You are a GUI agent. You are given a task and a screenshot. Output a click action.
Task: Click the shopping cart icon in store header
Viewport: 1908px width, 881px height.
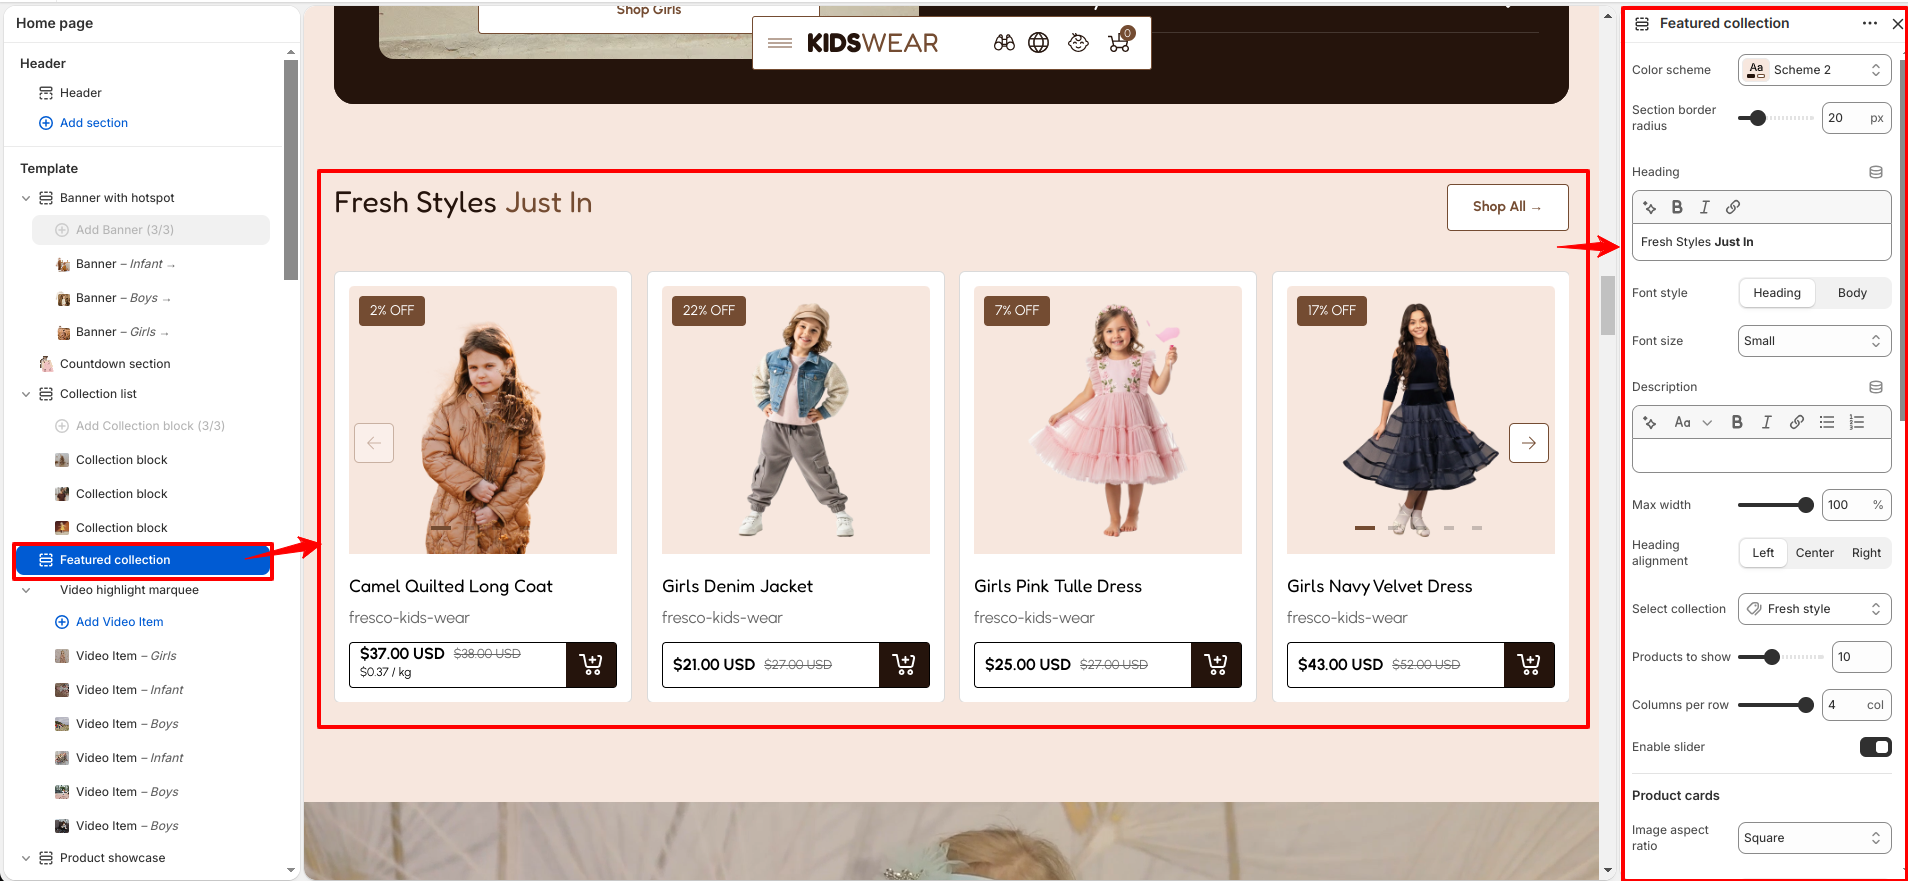1120,42
